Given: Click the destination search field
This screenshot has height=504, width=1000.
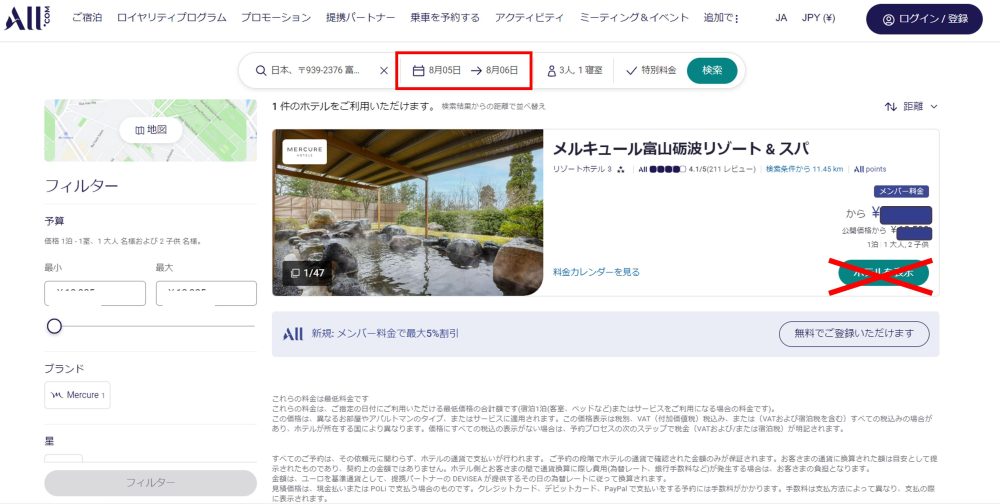Looking at the screenshot, I should coord(315,71).
